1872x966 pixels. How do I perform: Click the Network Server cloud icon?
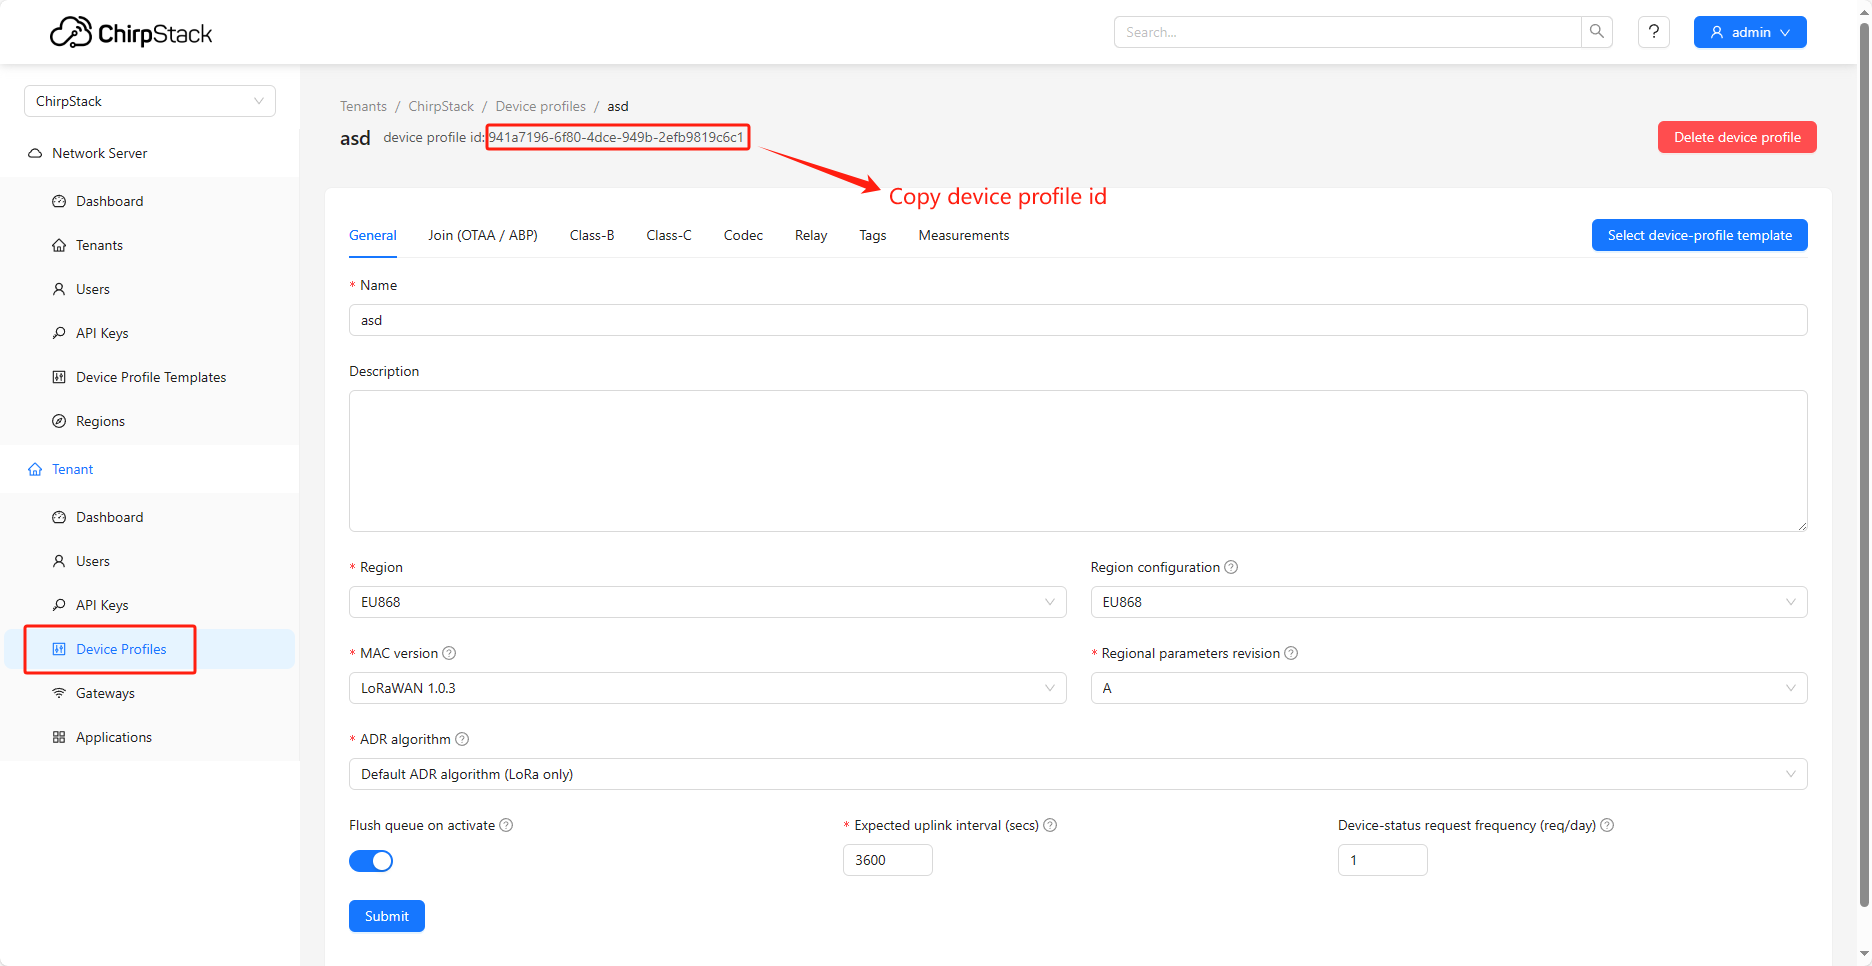coord(35,153)
